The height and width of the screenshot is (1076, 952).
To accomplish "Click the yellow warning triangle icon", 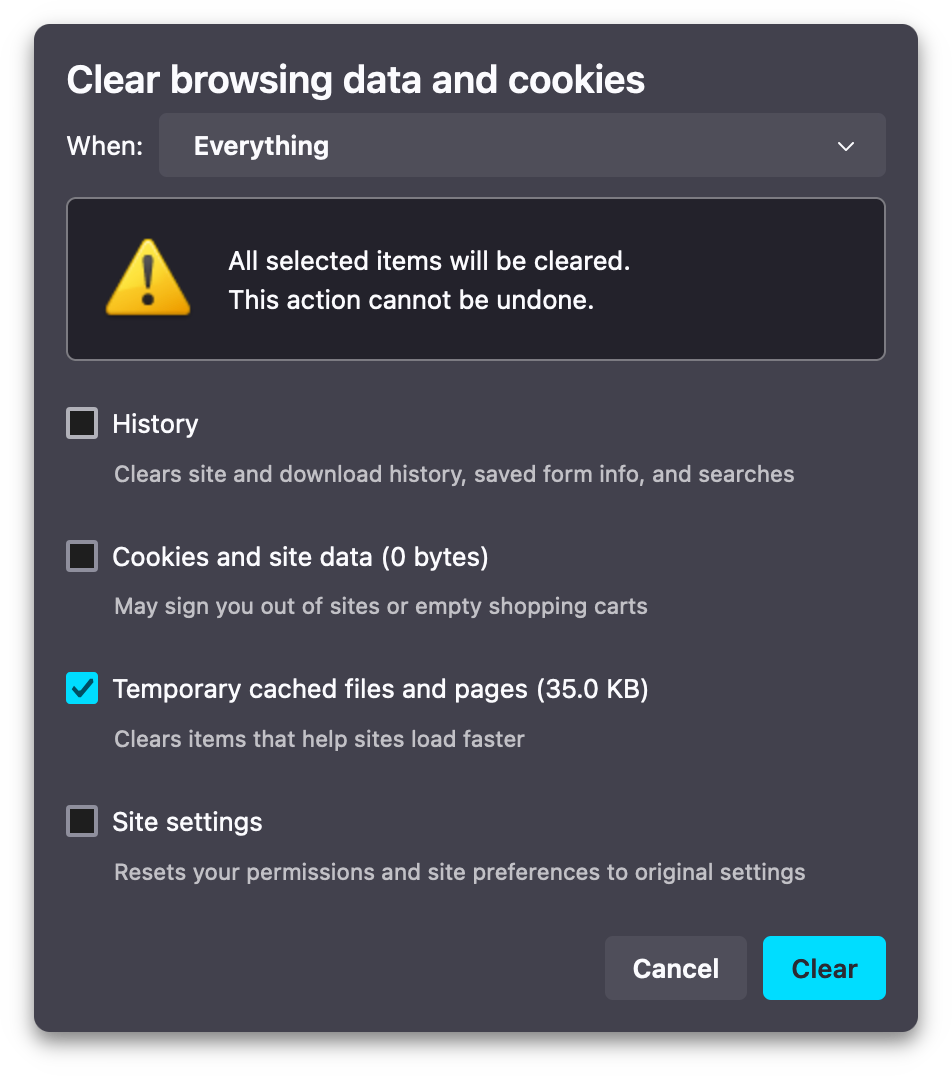I will click(x=148, y=277).
